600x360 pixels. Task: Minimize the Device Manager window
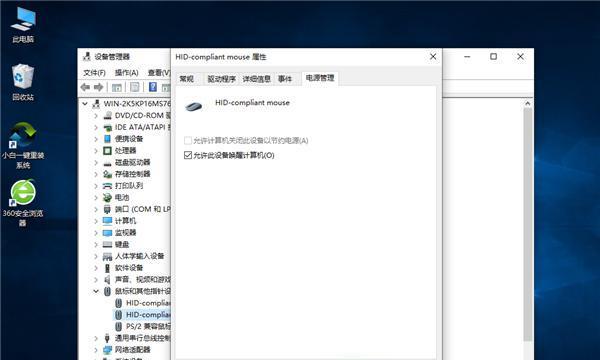point(467,57)
